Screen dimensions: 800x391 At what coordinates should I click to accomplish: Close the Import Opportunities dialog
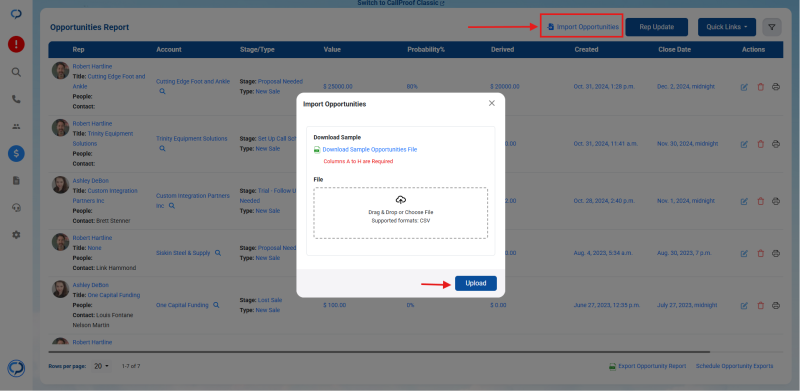pyautogui.click(x=492, y=103)
